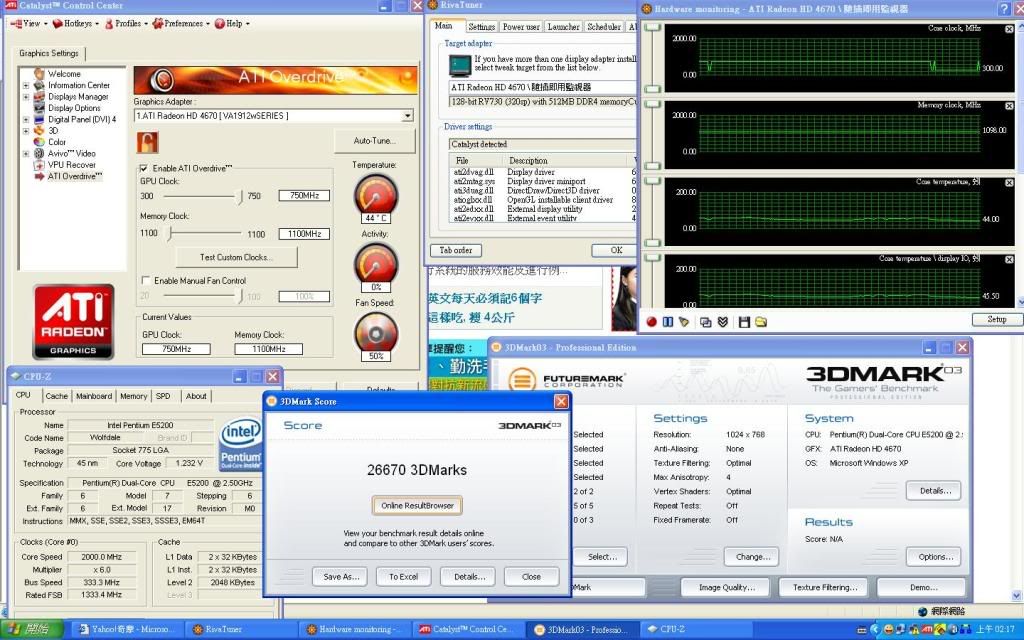Open the Profiles menu dropdown
The height and width of the screenshot is (640, 1024).
click(x=125, y=24)
